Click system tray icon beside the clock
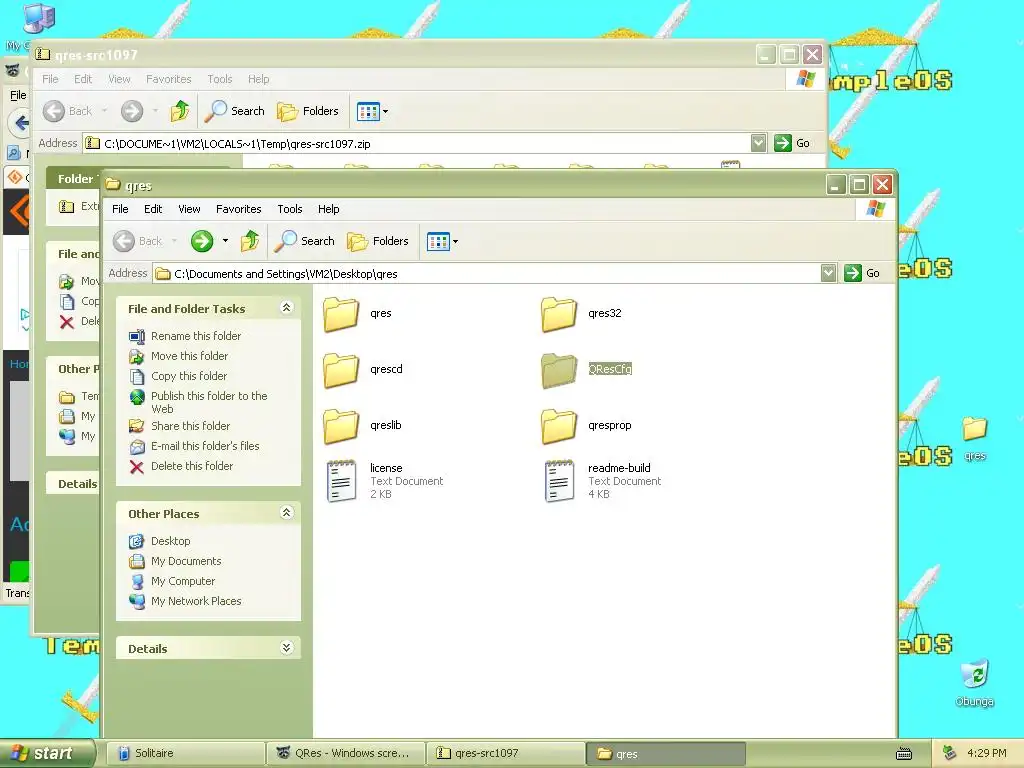 point(950,754)
